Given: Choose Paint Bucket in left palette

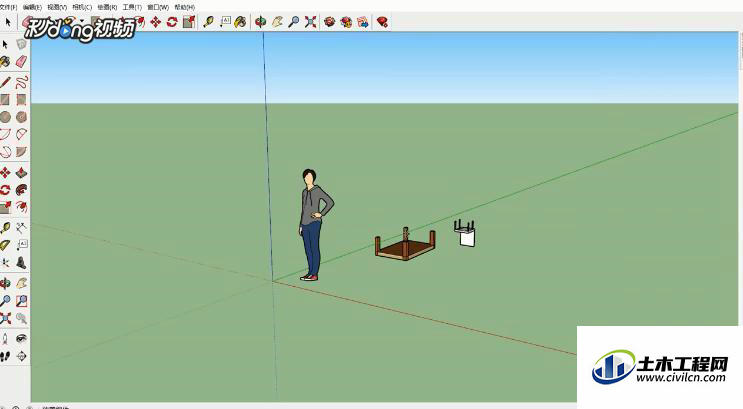Looking at the screenshot, I should (x=5, y=62).
